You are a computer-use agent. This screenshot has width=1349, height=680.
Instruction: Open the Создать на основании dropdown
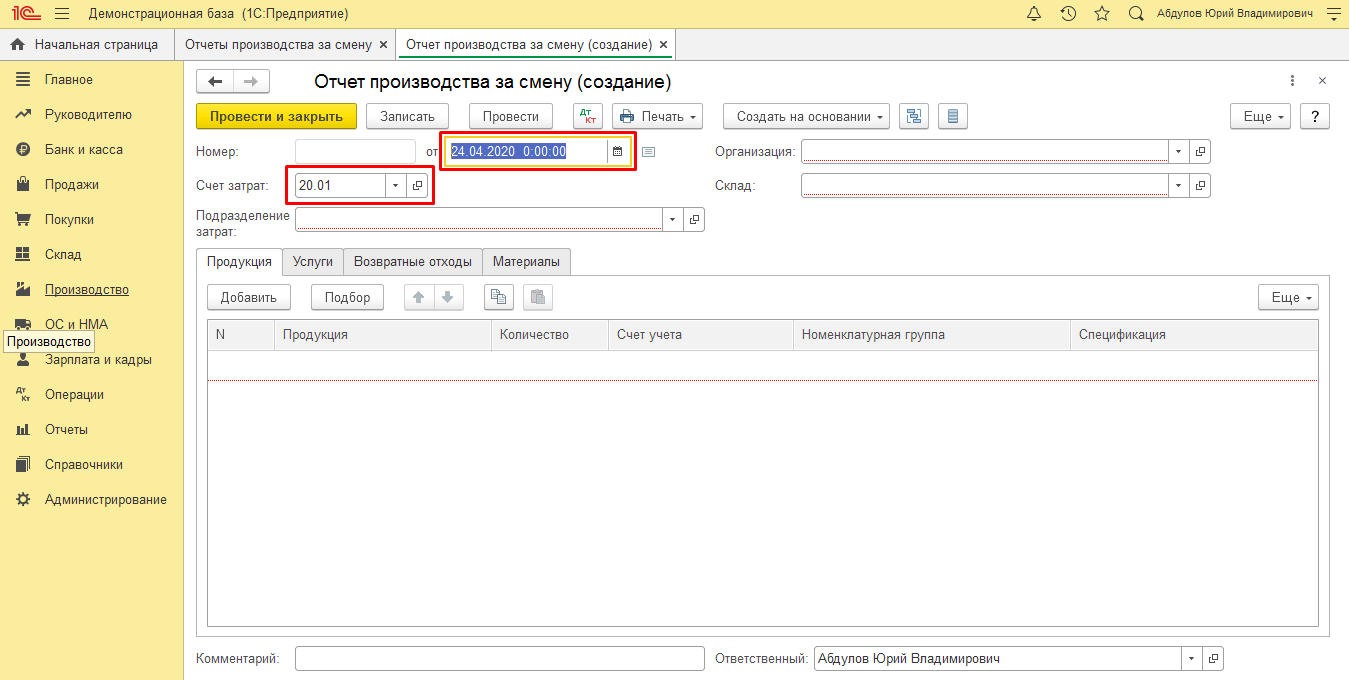[x=806, y=116]
